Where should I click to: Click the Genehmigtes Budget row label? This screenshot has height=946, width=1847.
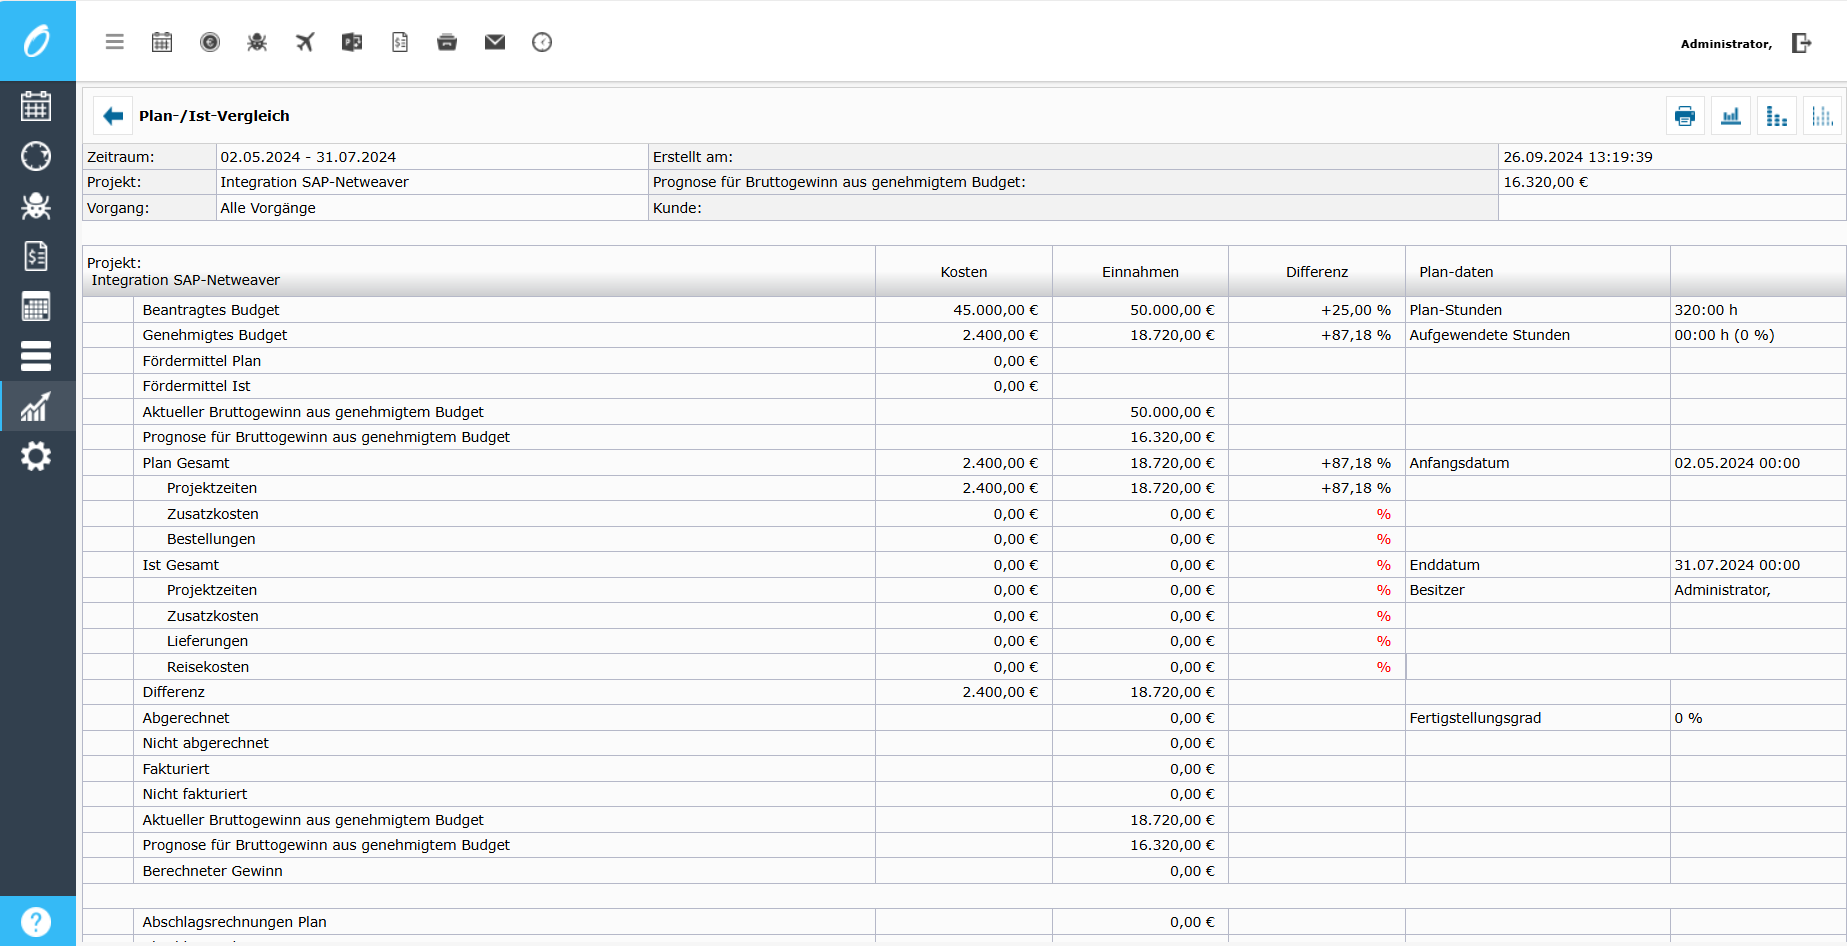pos(215,335)
